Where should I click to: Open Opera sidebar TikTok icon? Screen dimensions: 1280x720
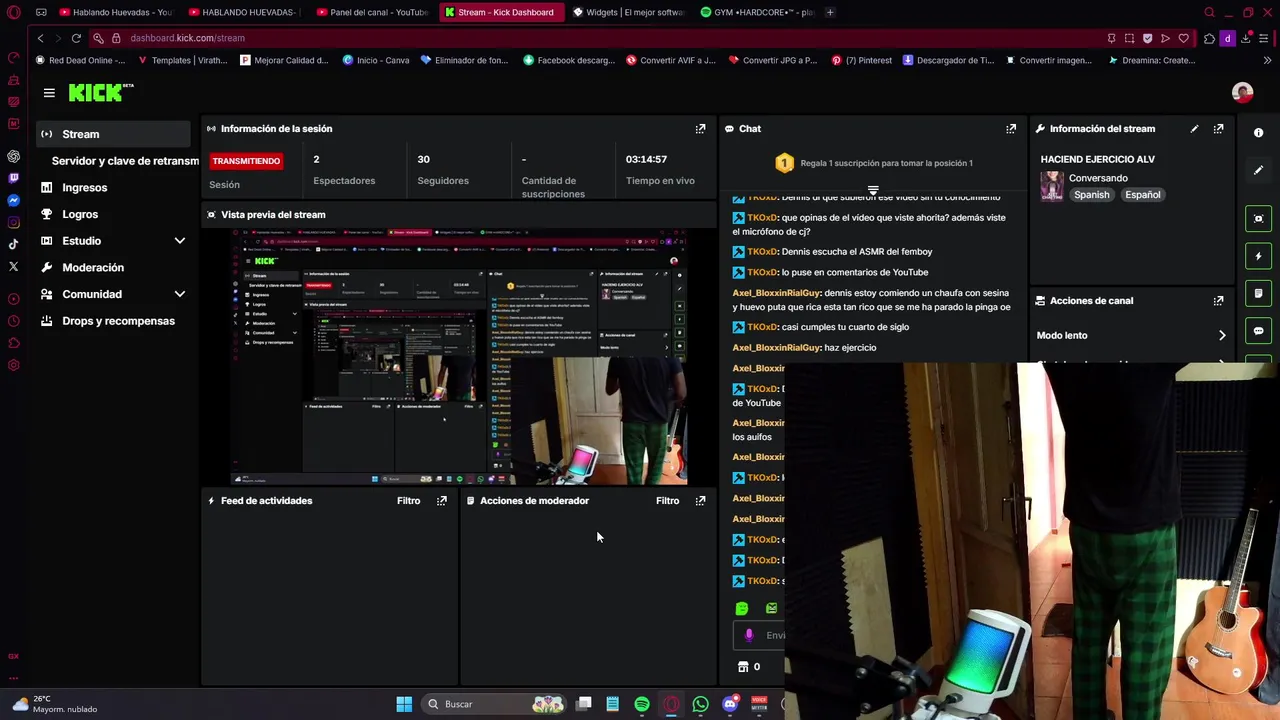[x=13, y=244]
